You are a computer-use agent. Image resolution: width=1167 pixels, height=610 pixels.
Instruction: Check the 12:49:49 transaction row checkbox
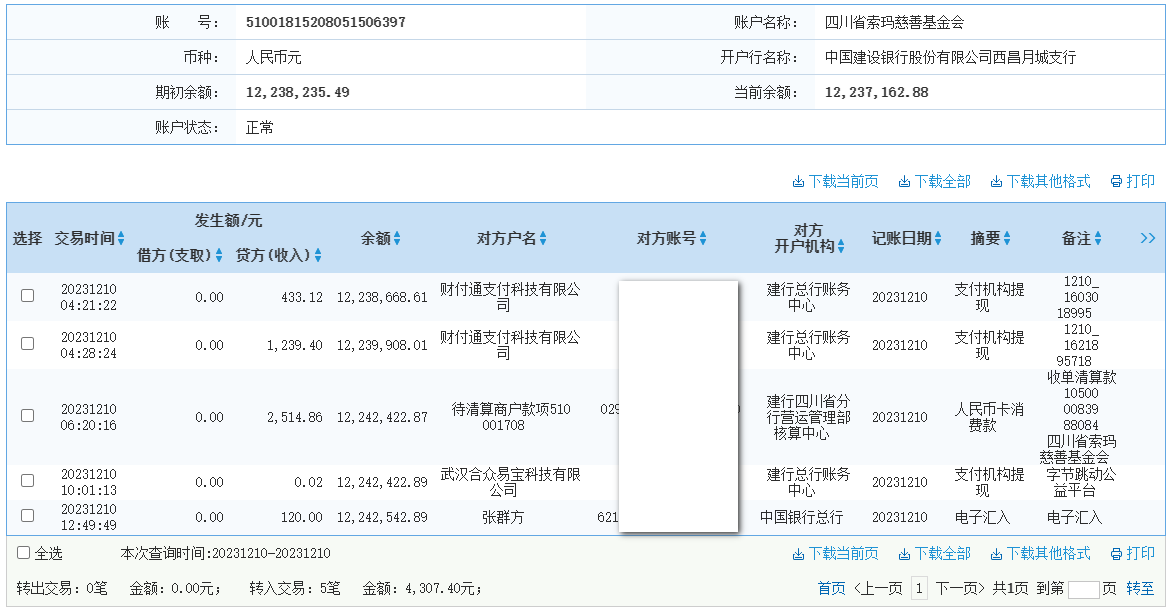point(28,515)
